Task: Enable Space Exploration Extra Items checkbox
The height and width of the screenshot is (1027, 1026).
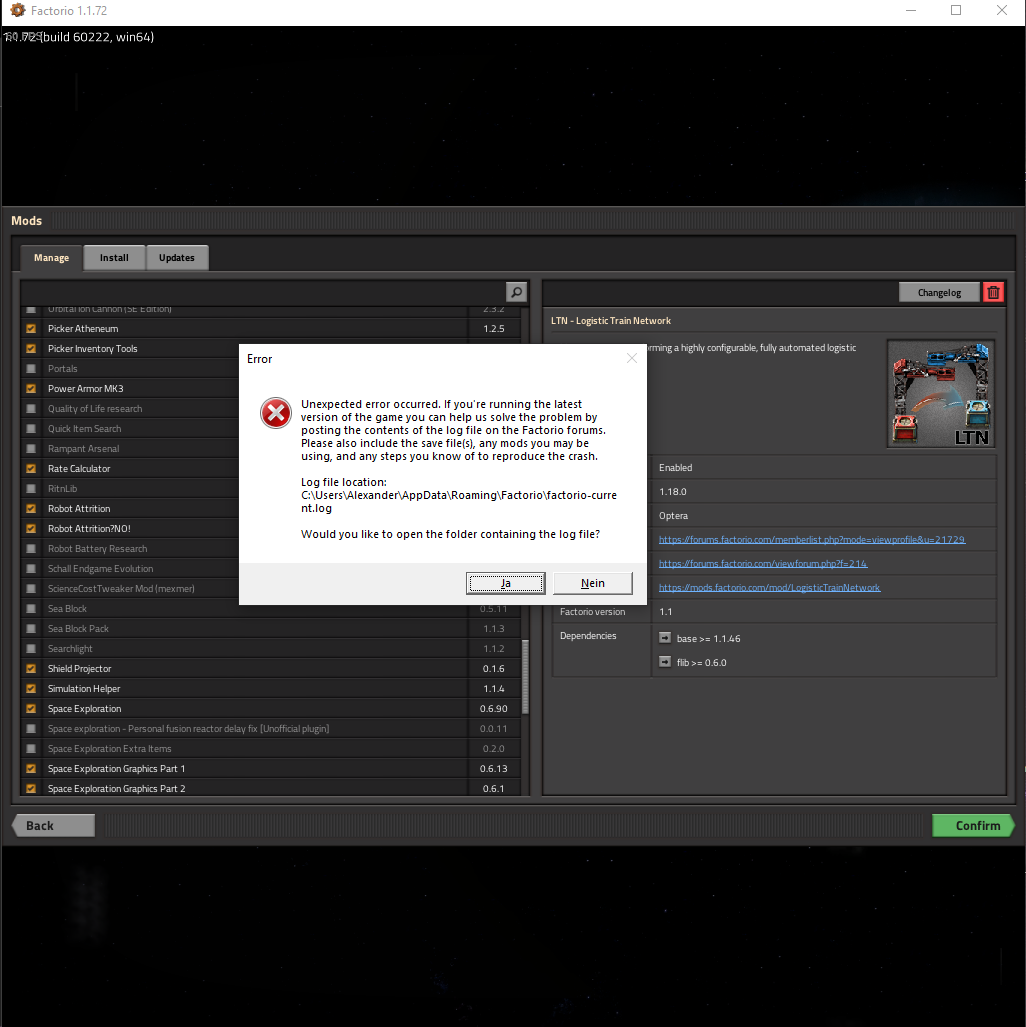Action: point(31,749)
